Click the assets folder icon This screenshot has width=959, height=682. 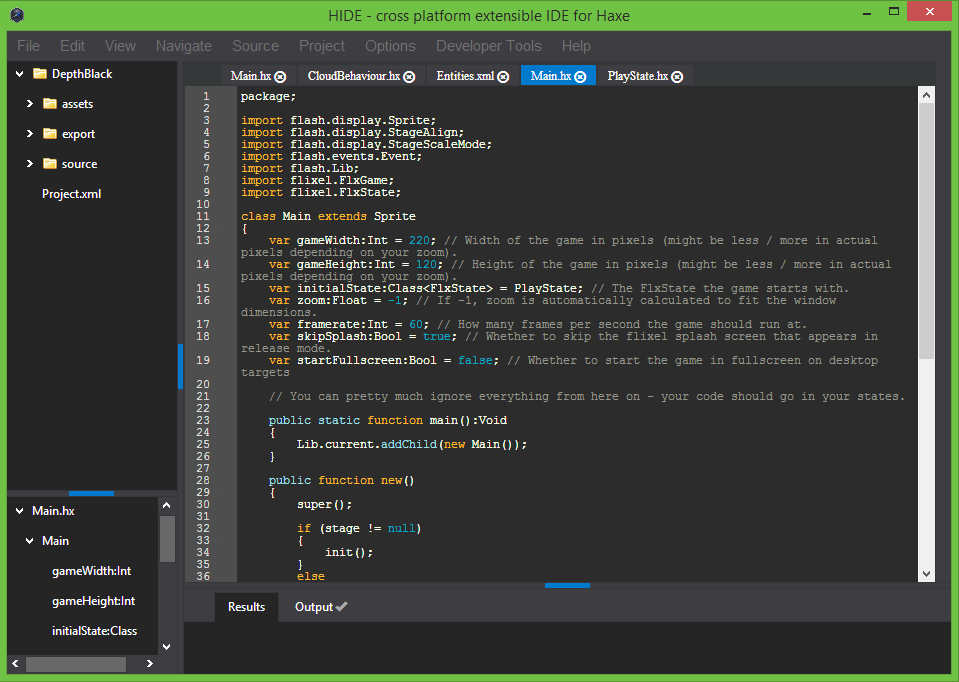[50, 104]
